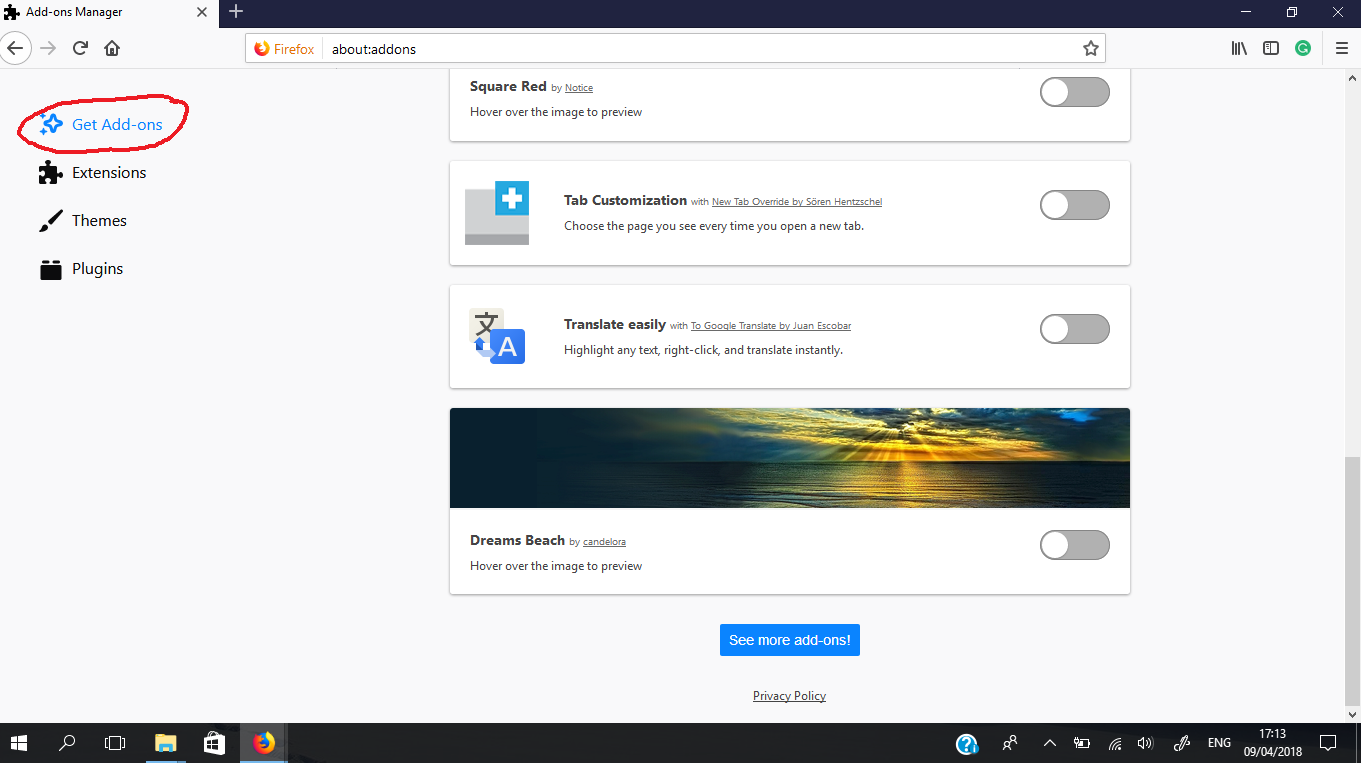Open the Library toolbar icon

pyautogui.click(x=1239, y=48)
